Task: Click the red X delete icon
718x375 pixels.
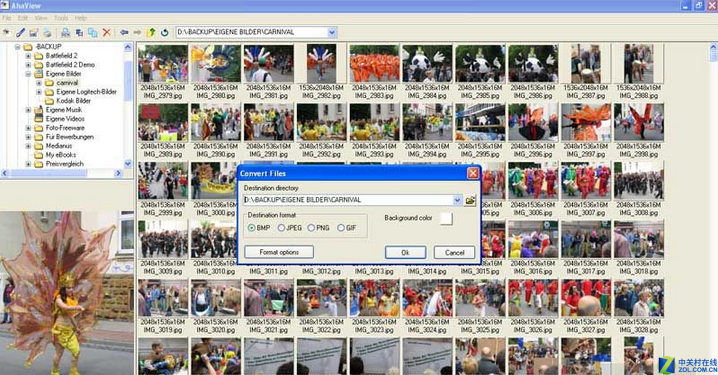Action: (x=107, y=32)
